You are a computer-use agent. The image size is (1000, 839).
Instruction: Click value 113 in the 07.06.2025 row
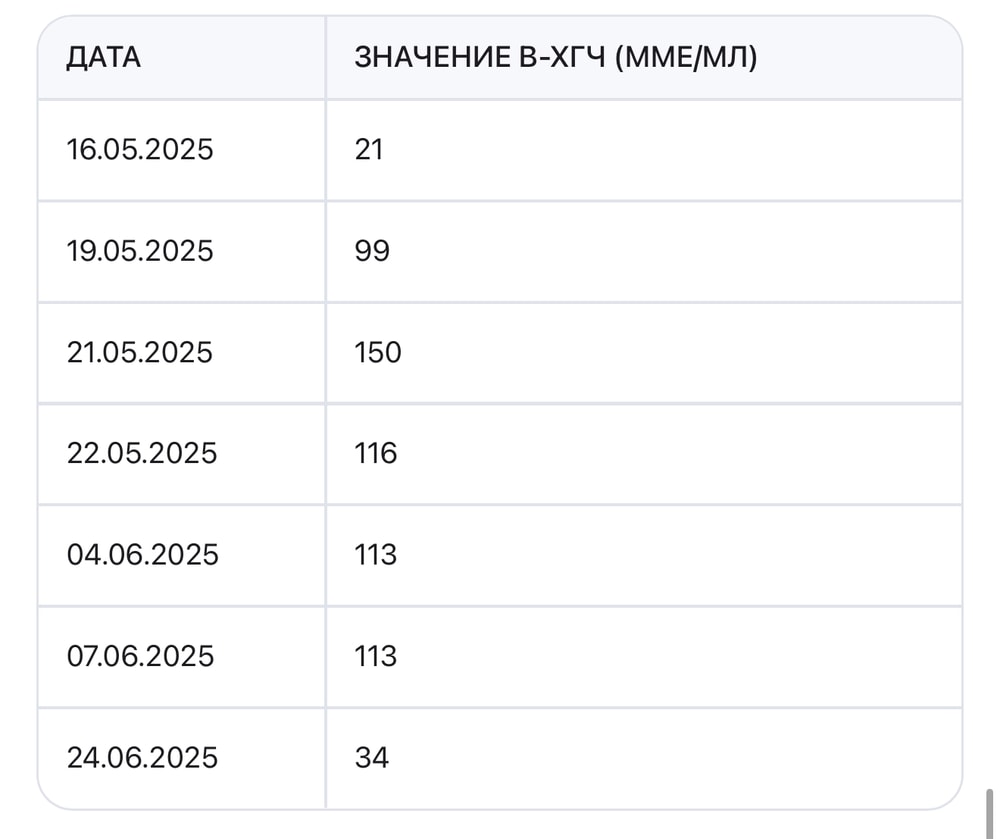375,656
